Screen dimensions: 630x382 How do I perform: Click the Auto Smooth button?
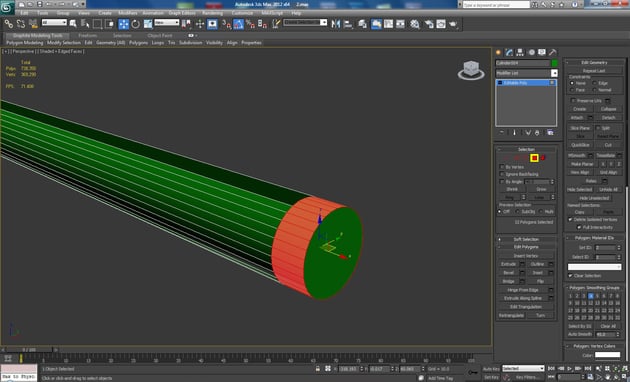(580, 334)
